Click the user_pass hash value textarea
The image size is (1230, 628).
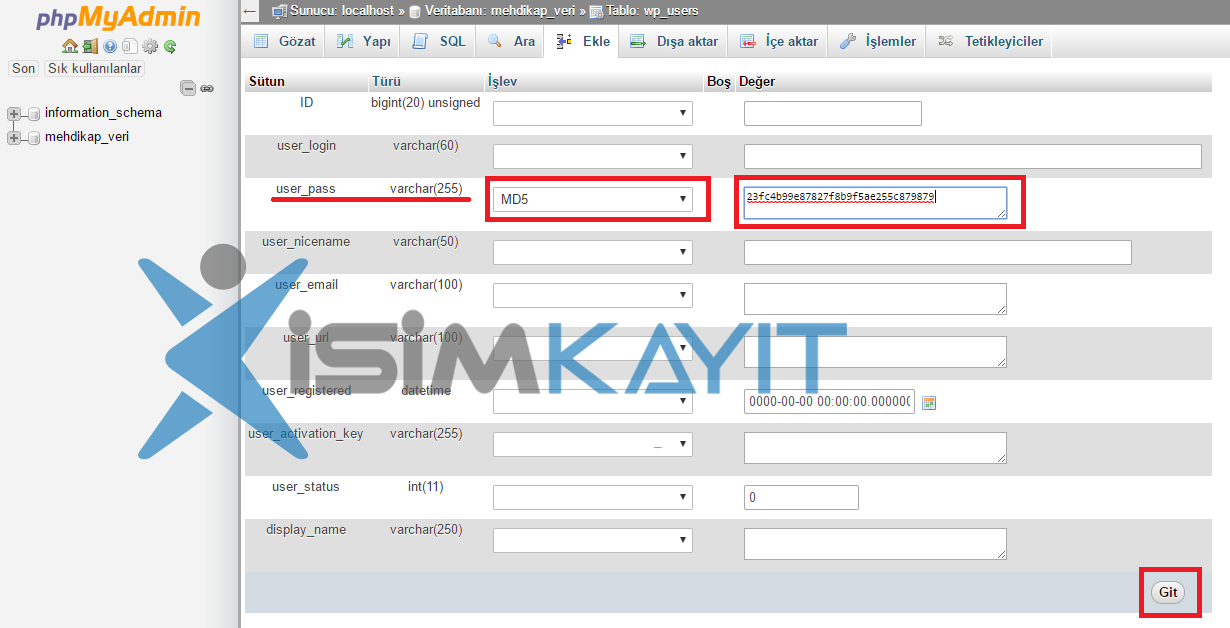coord(875,202)
